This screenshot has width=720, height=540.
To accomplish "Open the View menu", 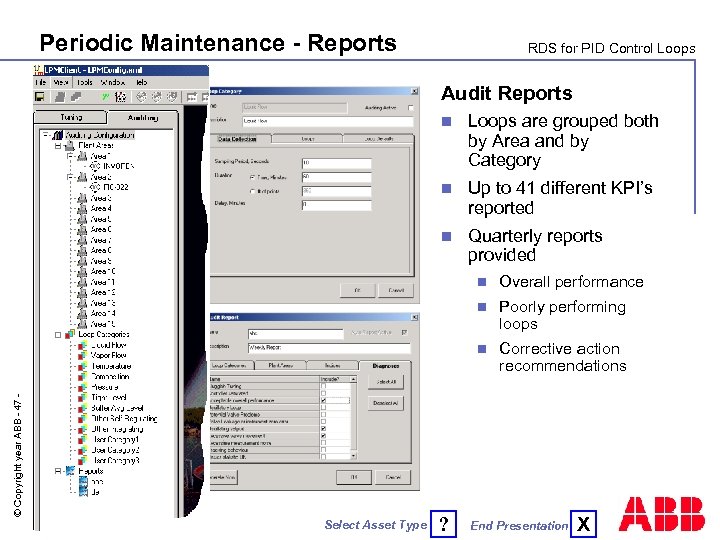I will [61, 82].
